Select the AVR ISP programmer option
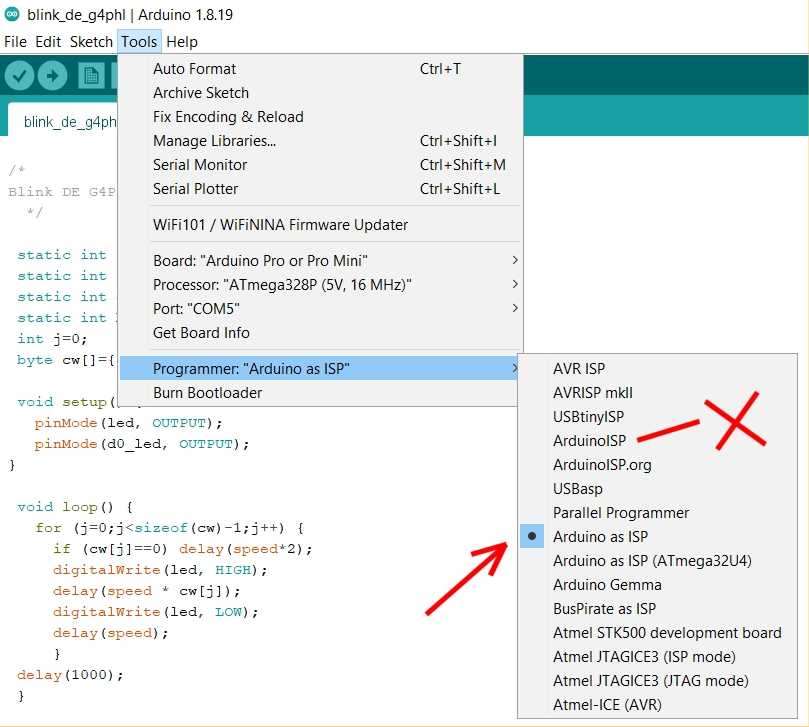This screenshot has width=809, height=727. (x=579, y=369)
